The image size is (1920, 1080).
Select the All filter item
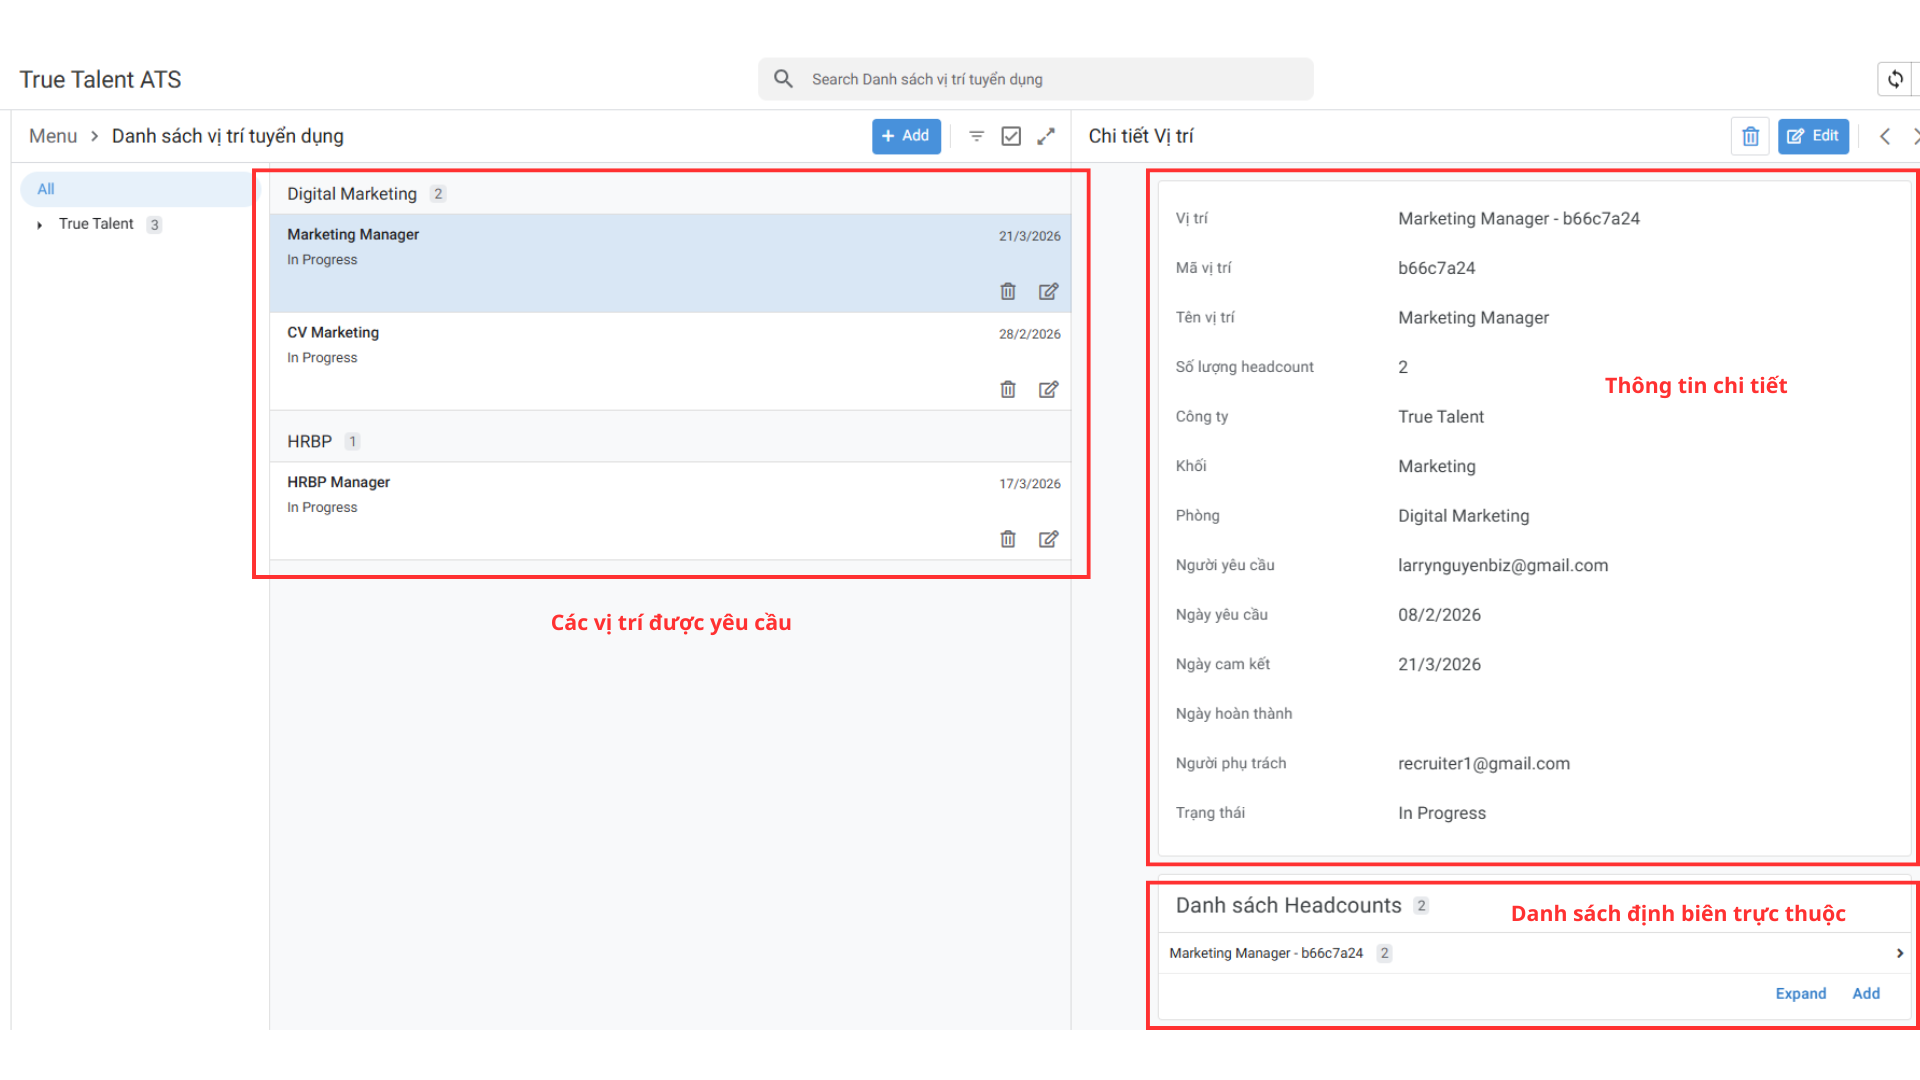[x=46, y=189]
